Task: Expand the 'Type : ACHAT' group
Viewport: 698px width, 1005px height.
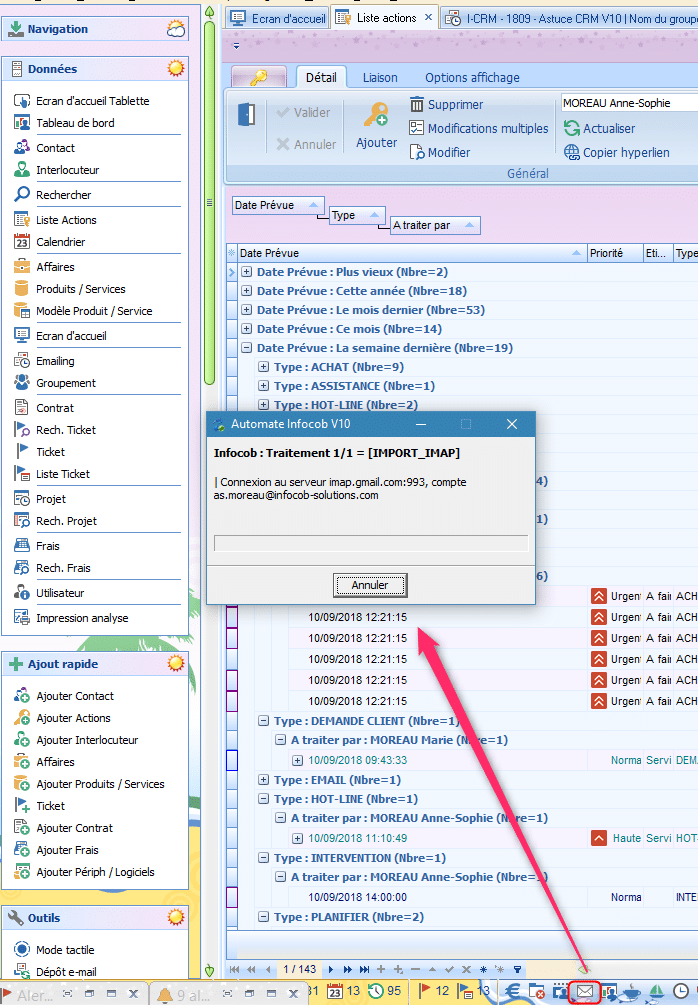Action: click(264, 367)
